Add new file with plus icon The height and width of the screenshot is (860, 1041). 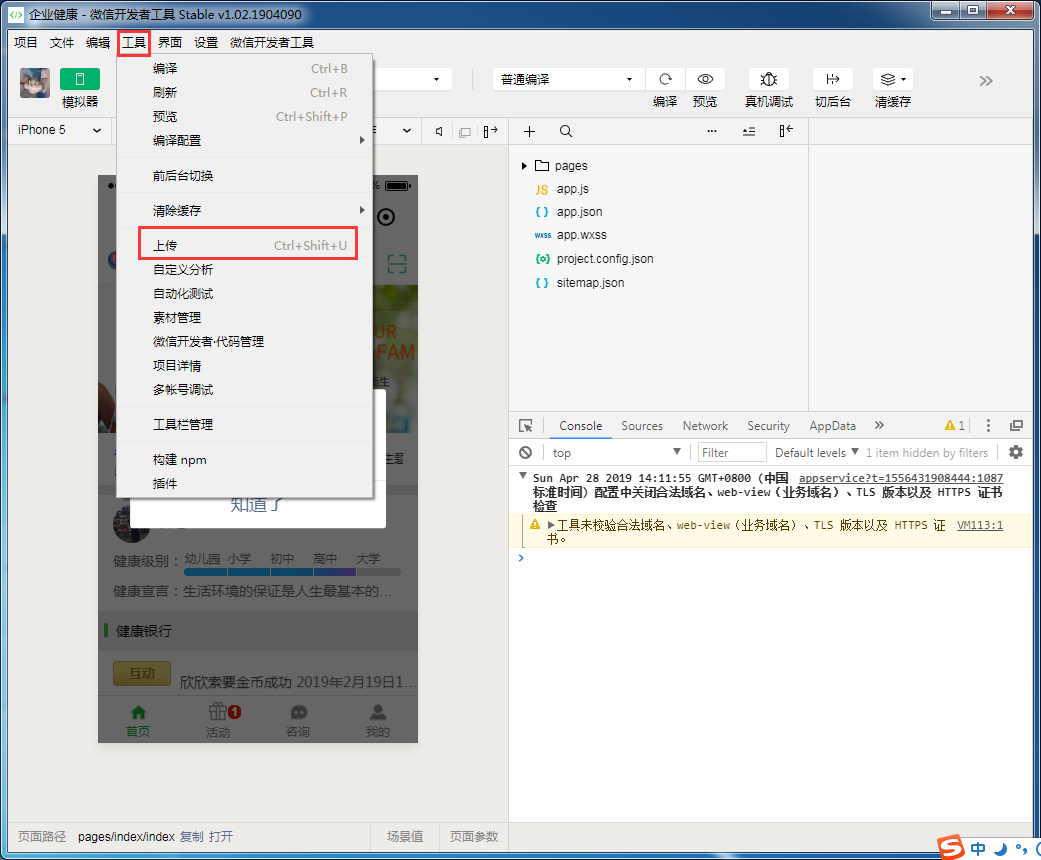(x=529, y=131)
